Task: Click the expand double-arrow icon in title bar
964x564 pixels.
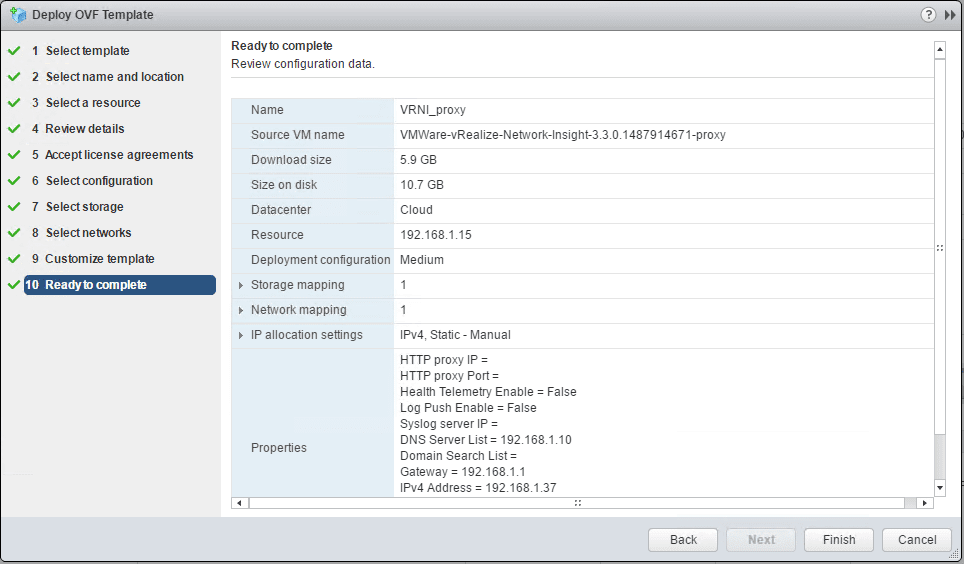Action: [x=949, y=15]
